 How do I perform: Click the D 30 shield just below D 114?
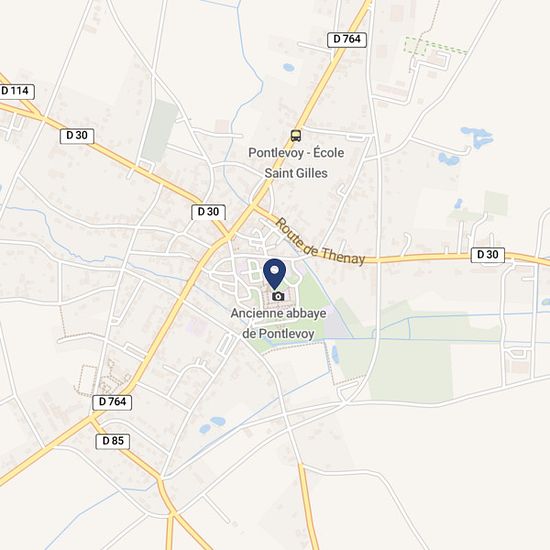point(77,135)
